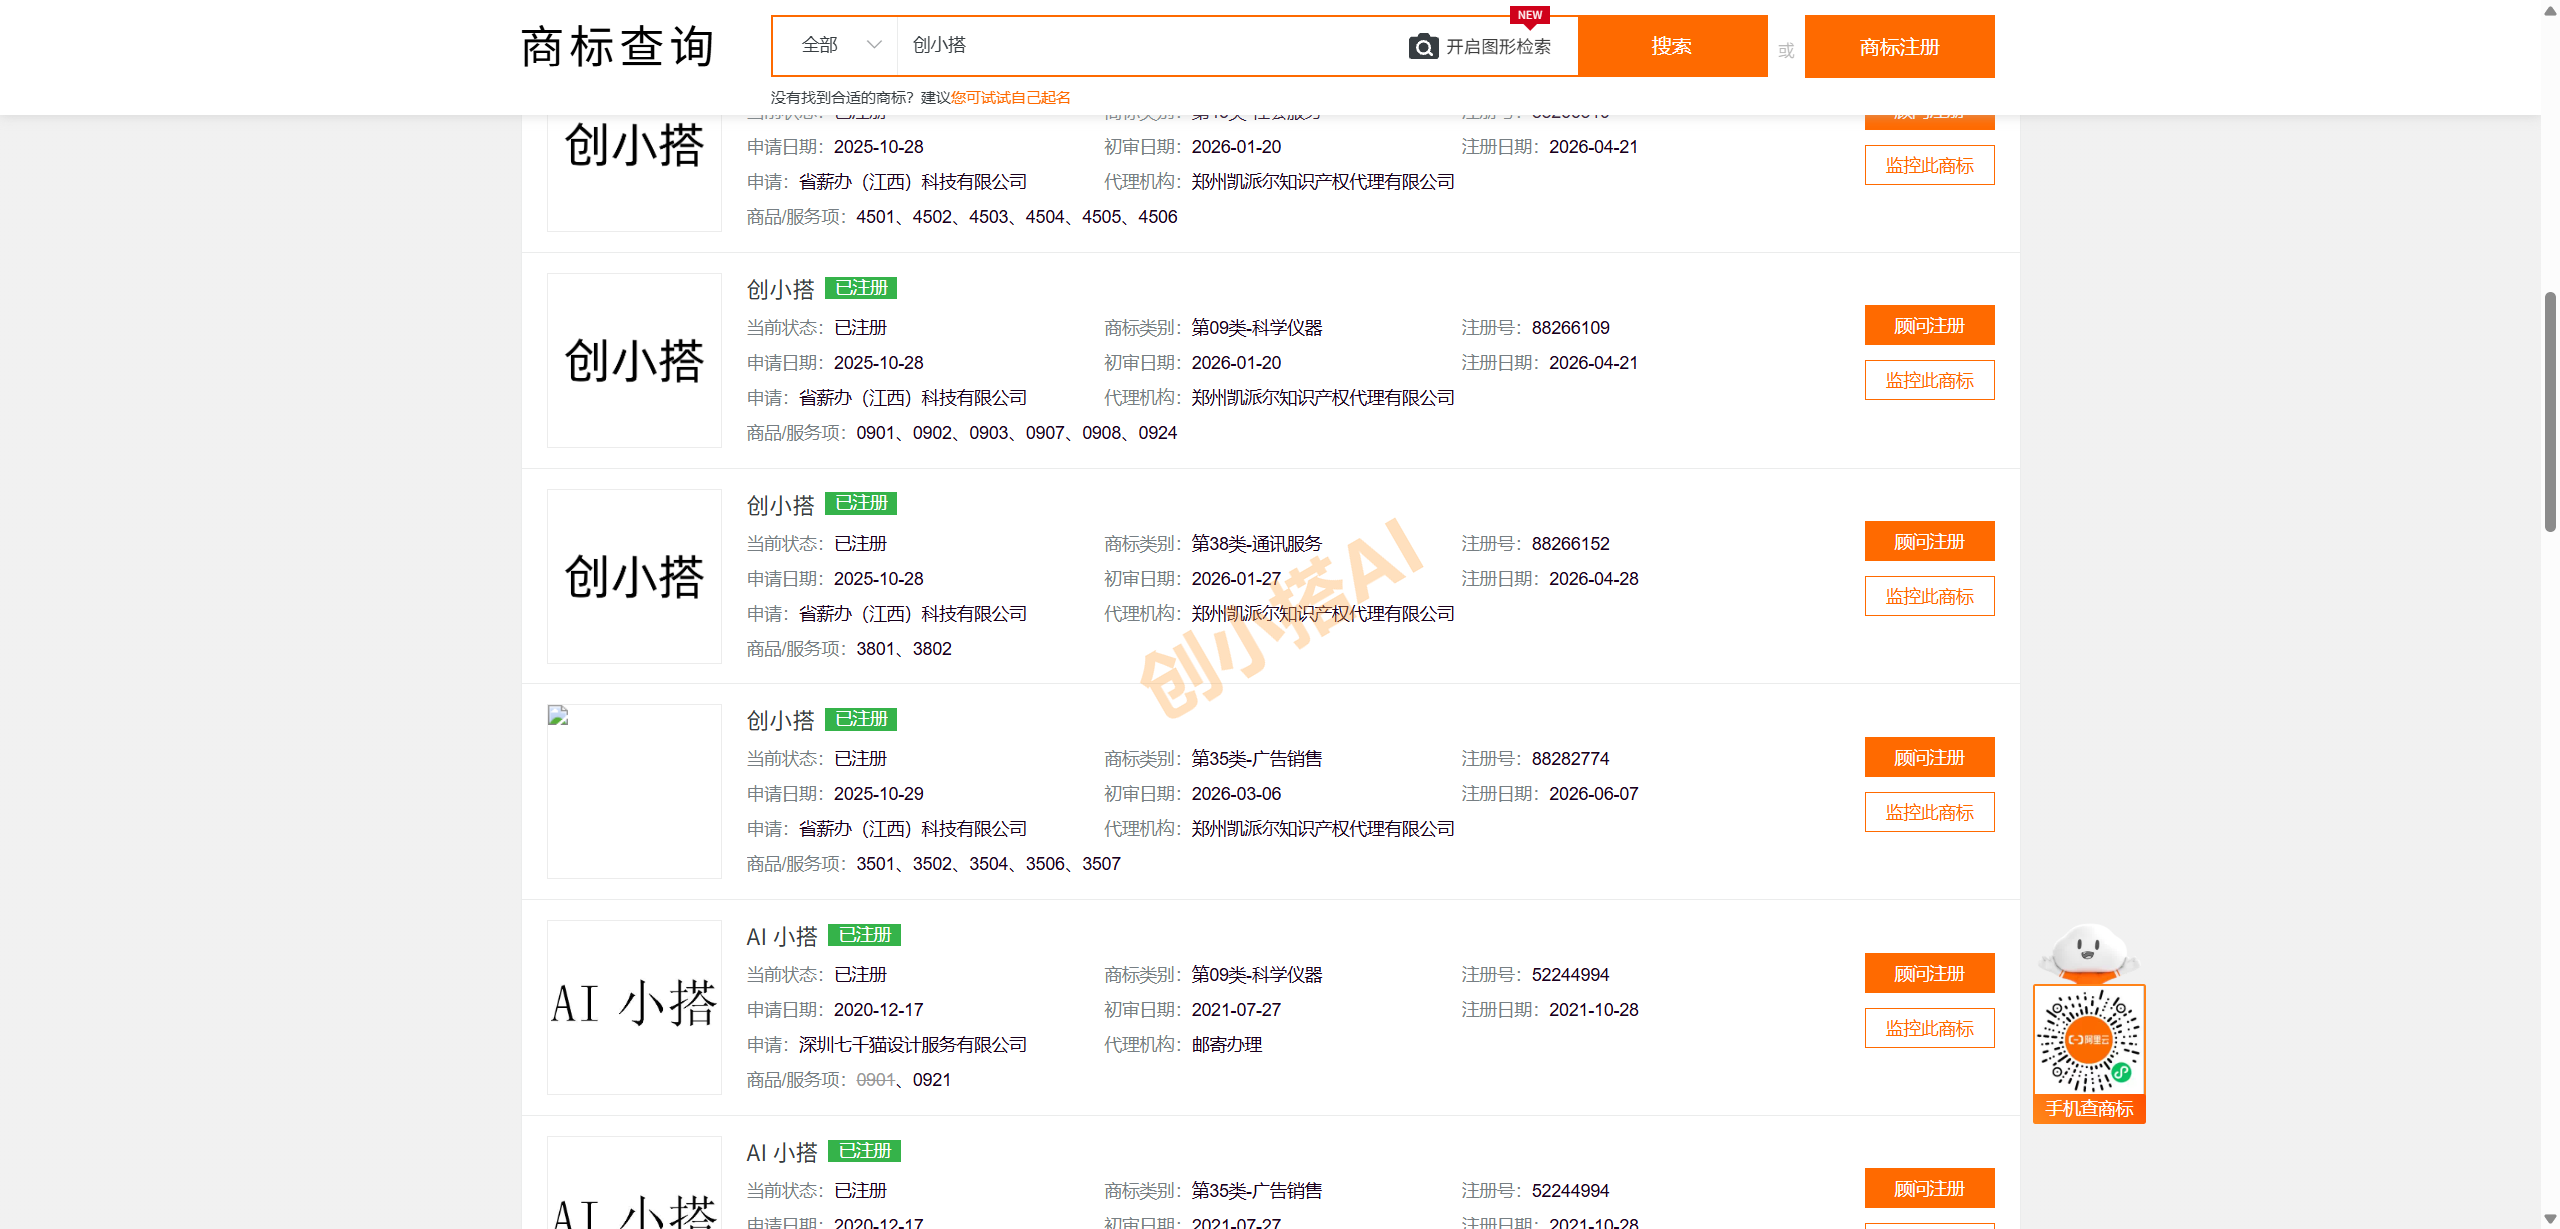Screen dimensions: 2560x1229
Task: Click application date 2025-10-29
Action: pyautogui.click(x=879, y=794)
